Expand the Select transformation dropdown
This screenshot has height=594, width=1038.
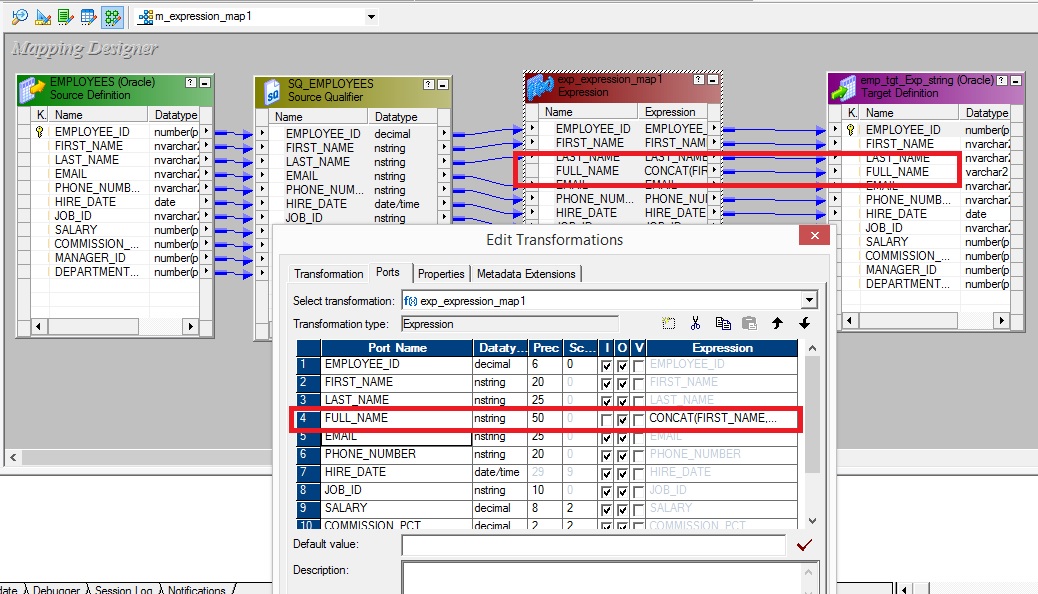(x=809, y=300)
